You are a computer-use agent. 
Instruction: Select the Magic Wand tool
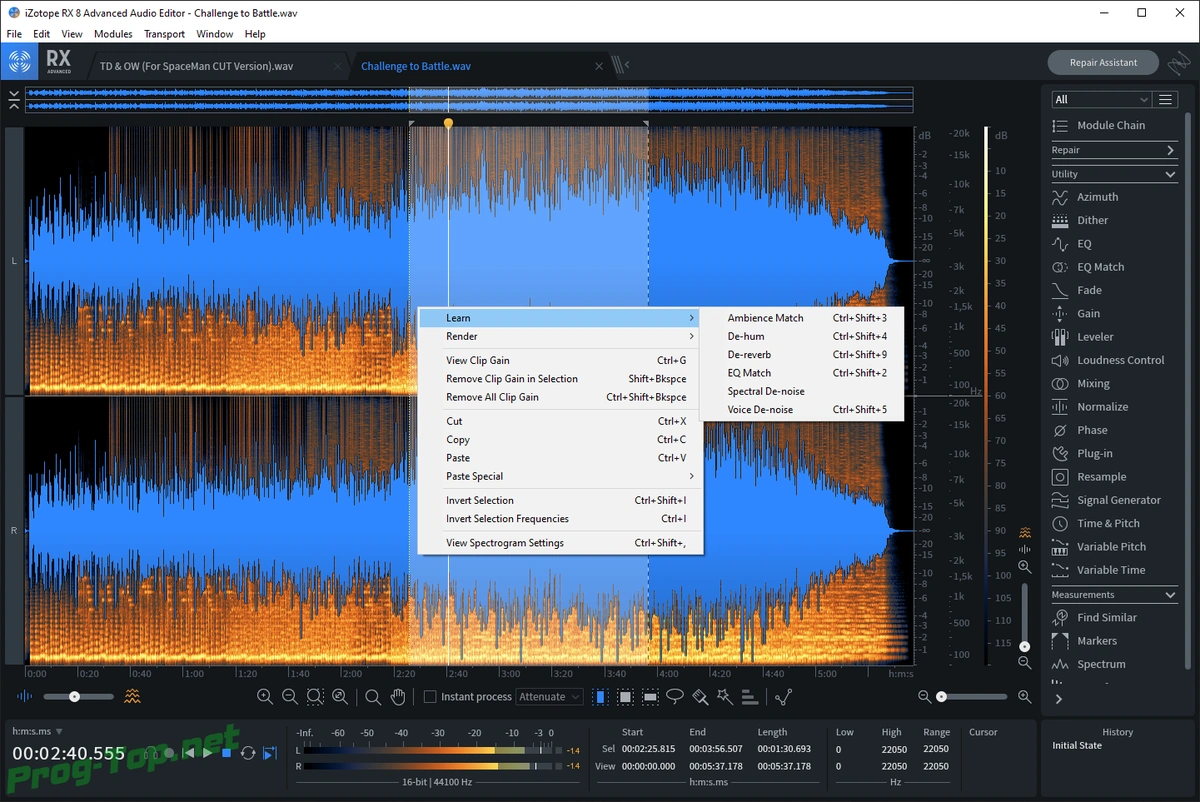(x=724, y=697)
